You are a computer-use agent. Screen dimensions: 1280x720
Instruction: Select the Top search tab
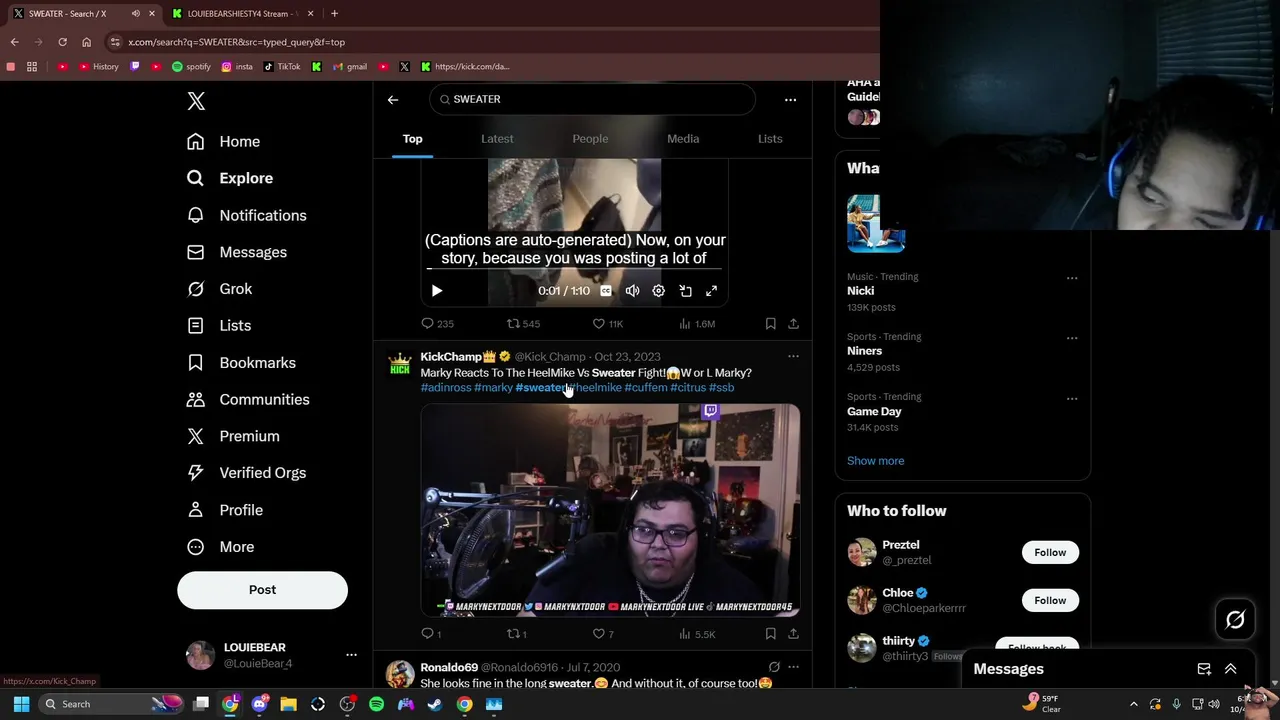[x=412, y=139]
